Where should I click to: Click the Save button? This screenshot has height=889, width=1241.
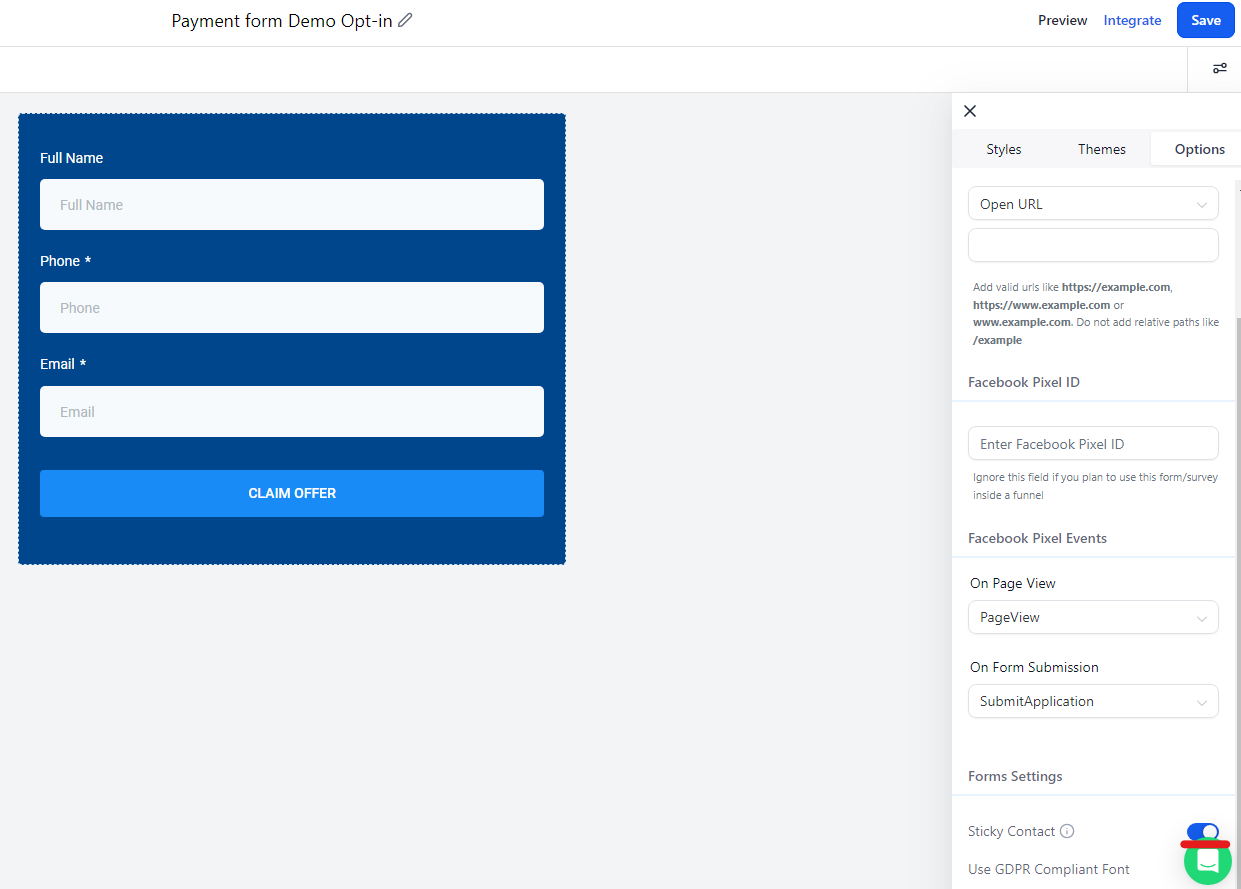[x=1205, y=20]
